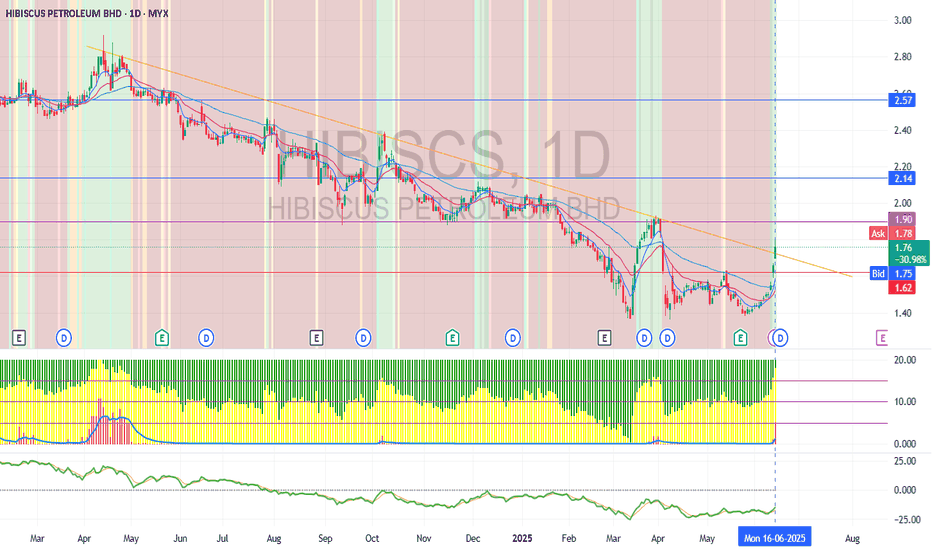The height and width of the screenshot is (550, 932).
Task: Click the 10.00 indicator axis label
Action: pos(905,402)
